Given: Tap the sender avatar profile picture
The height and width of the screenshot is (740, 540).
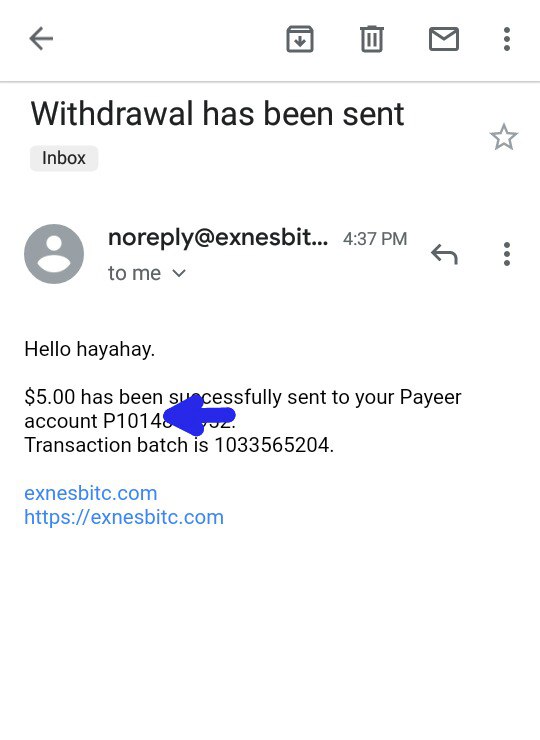Looking at the screenshot, I should (x=54, y=254).
